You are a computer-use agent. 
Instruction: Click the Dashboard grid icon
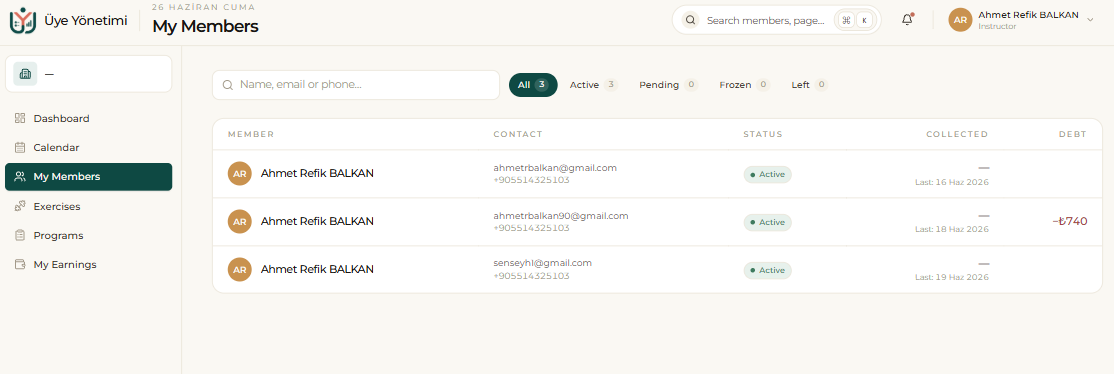pyautogui.click(x=20, y=118)
